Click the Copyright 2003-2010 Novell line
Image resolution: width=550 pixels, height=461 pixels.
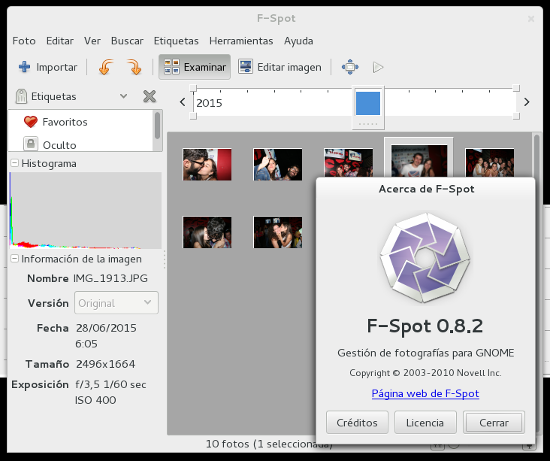[425, 373]
